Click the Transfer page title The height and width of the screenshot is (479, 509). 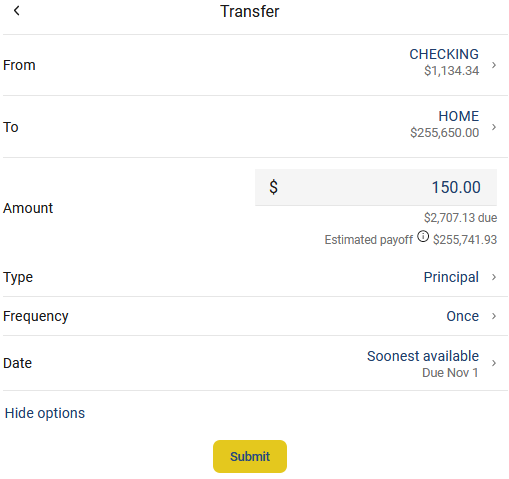coord(249,11)
